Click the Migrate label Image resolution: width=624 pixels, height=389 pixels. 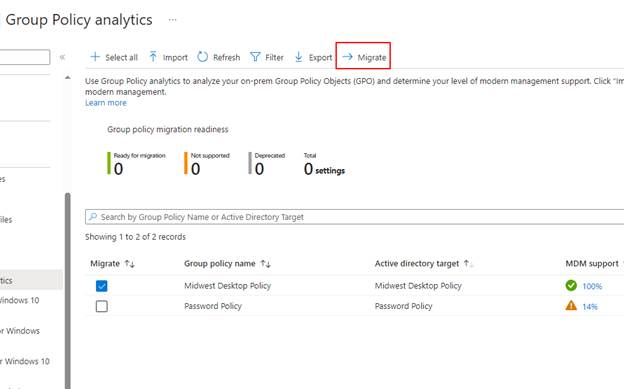372,57
